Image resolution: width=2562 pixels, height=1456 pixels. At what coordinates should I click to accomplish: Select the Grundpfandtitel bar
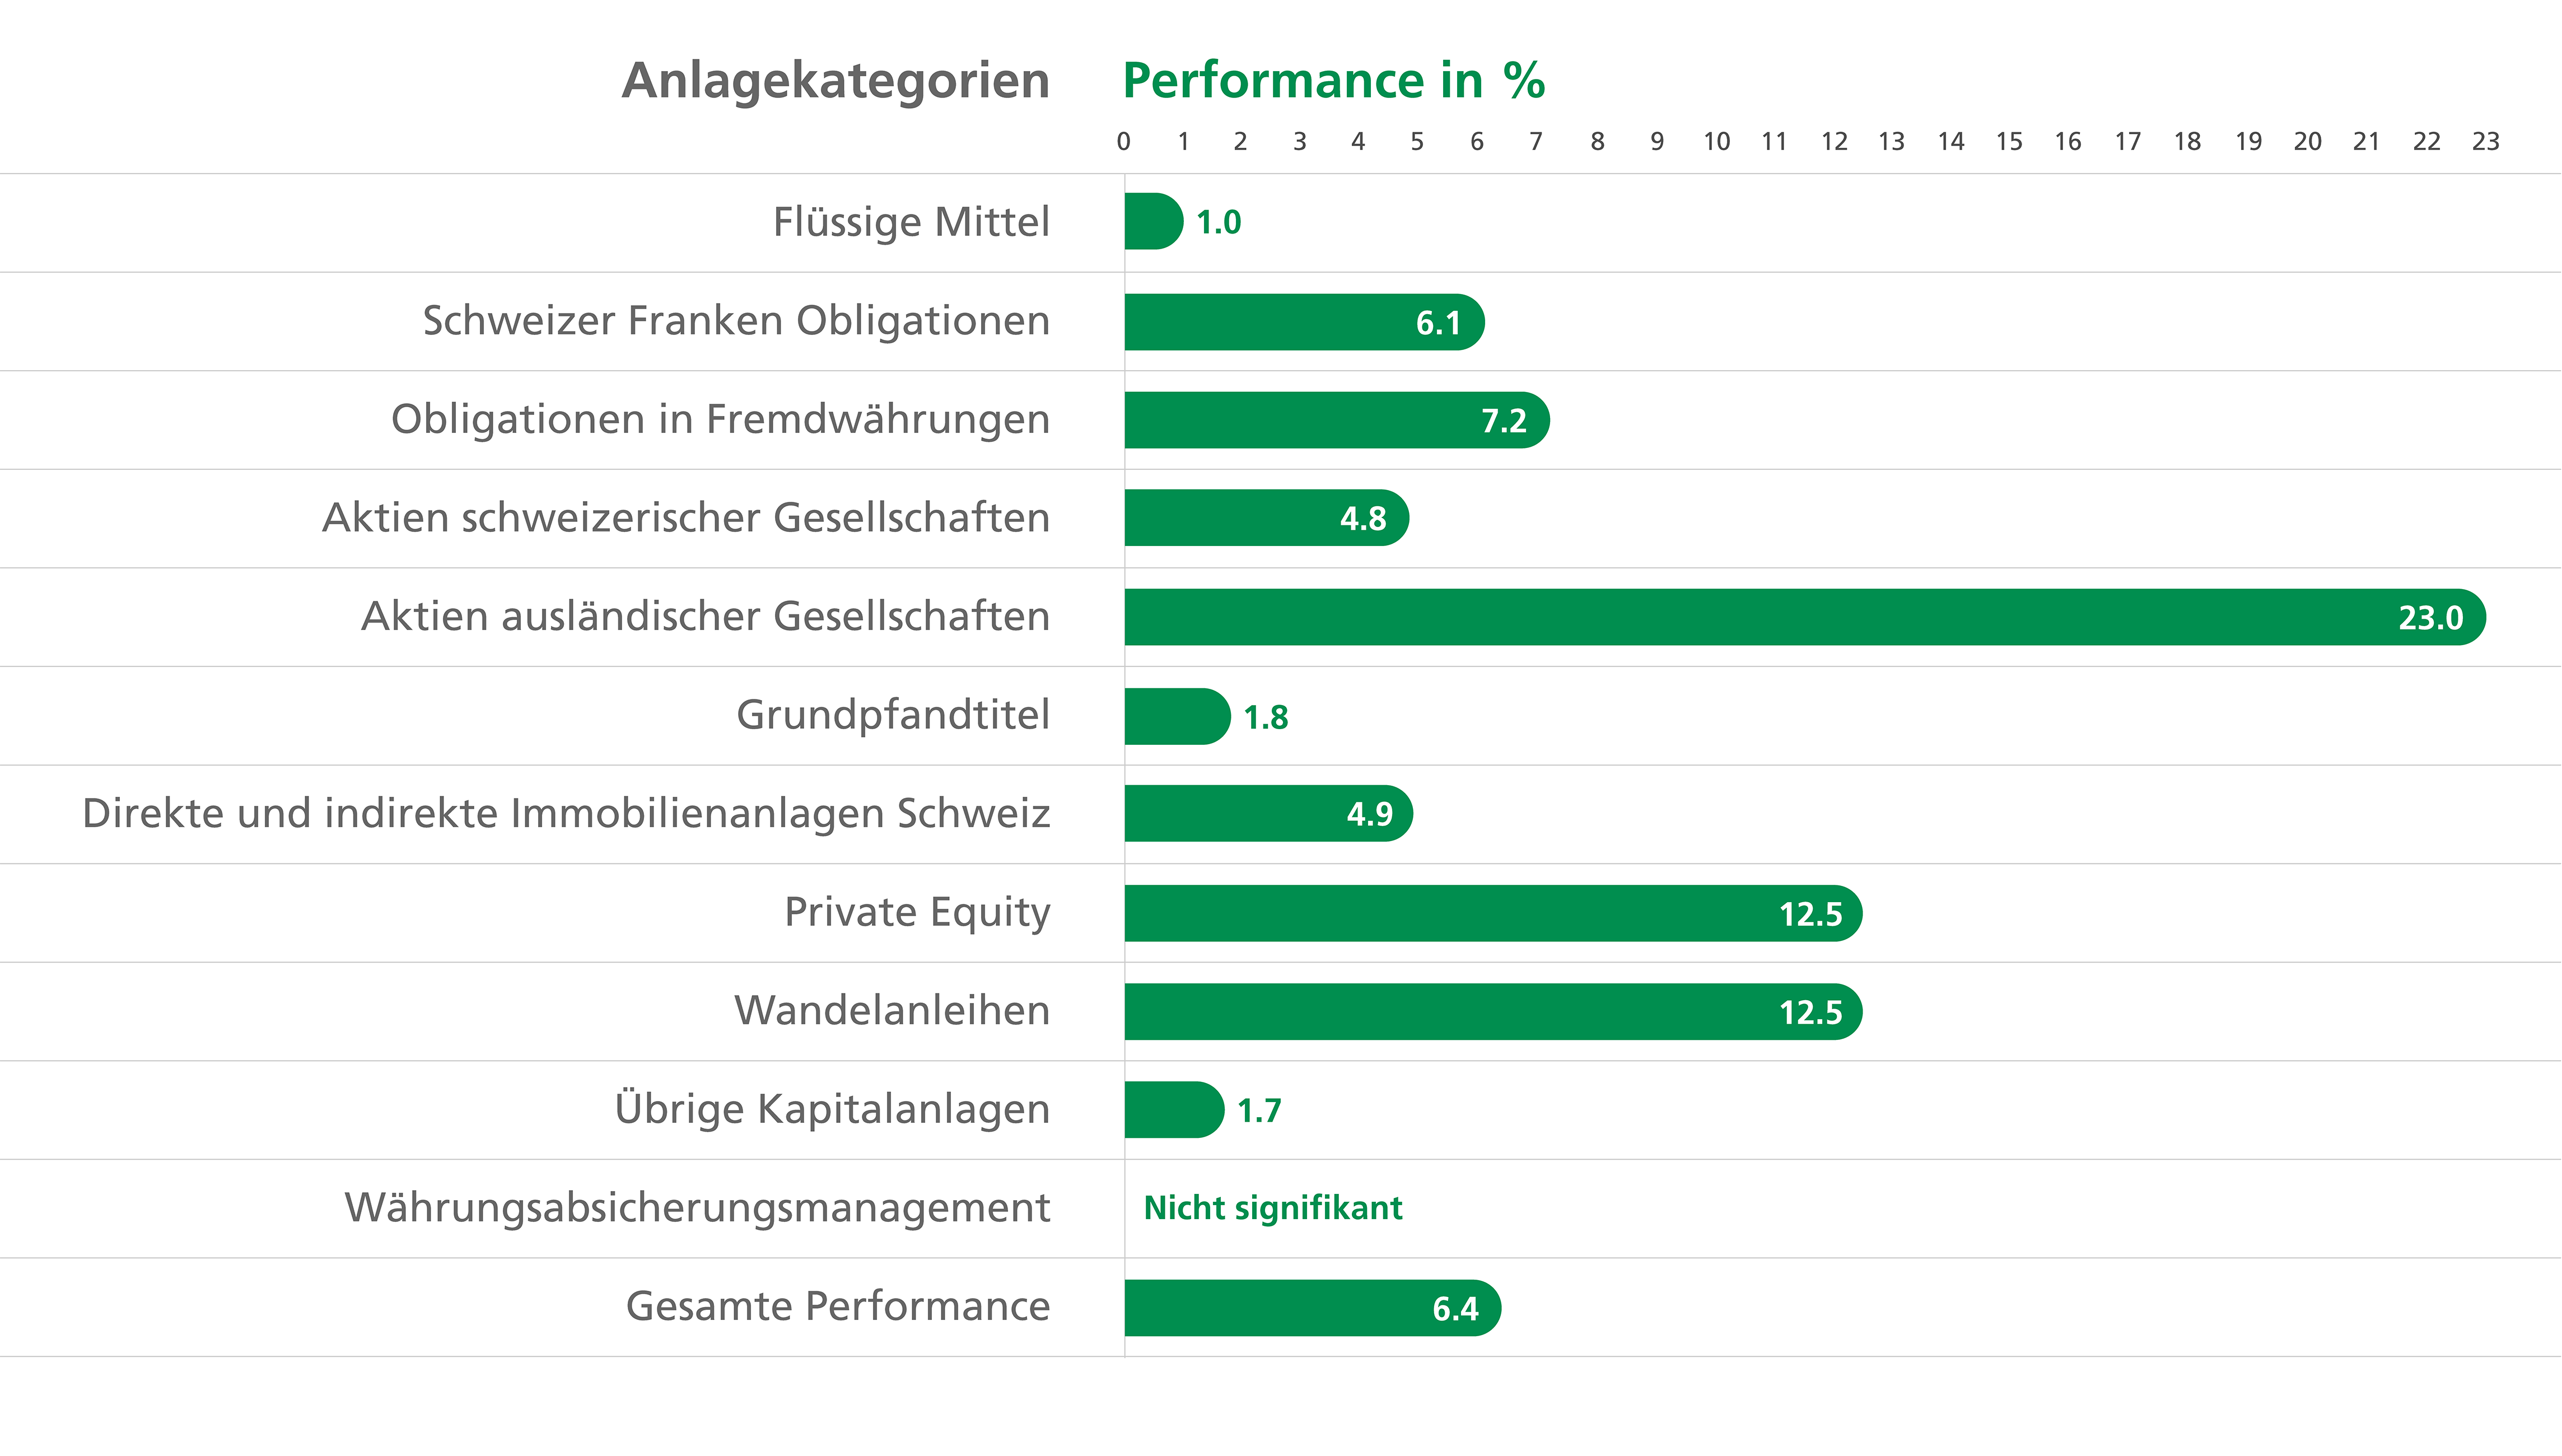click(1178, 716)
